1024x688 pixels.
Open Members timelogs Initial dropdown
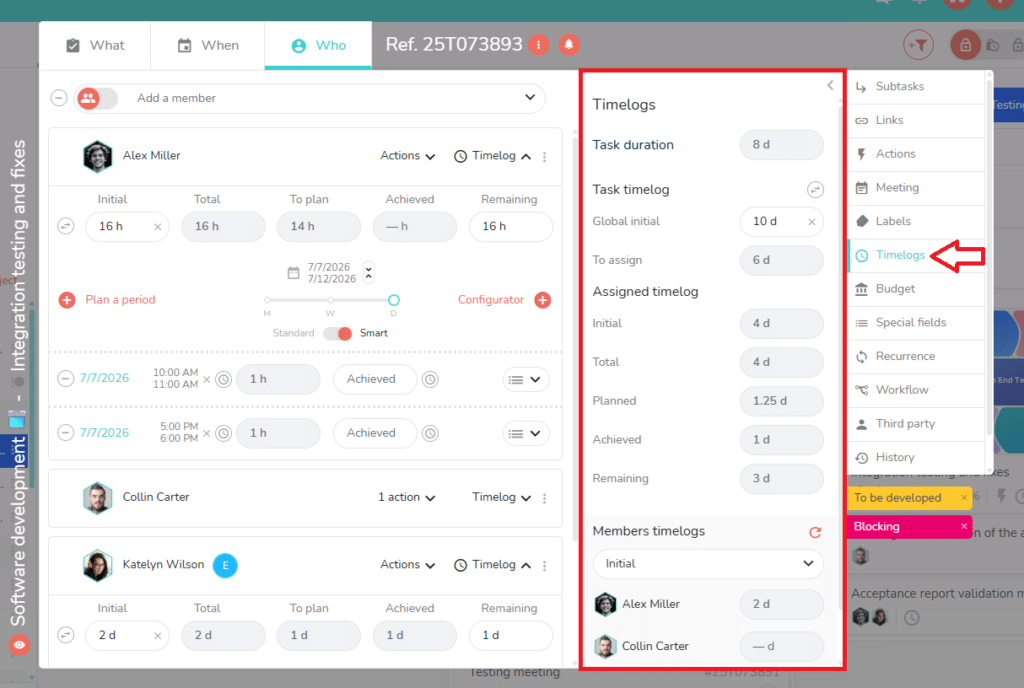coord(708,563)
